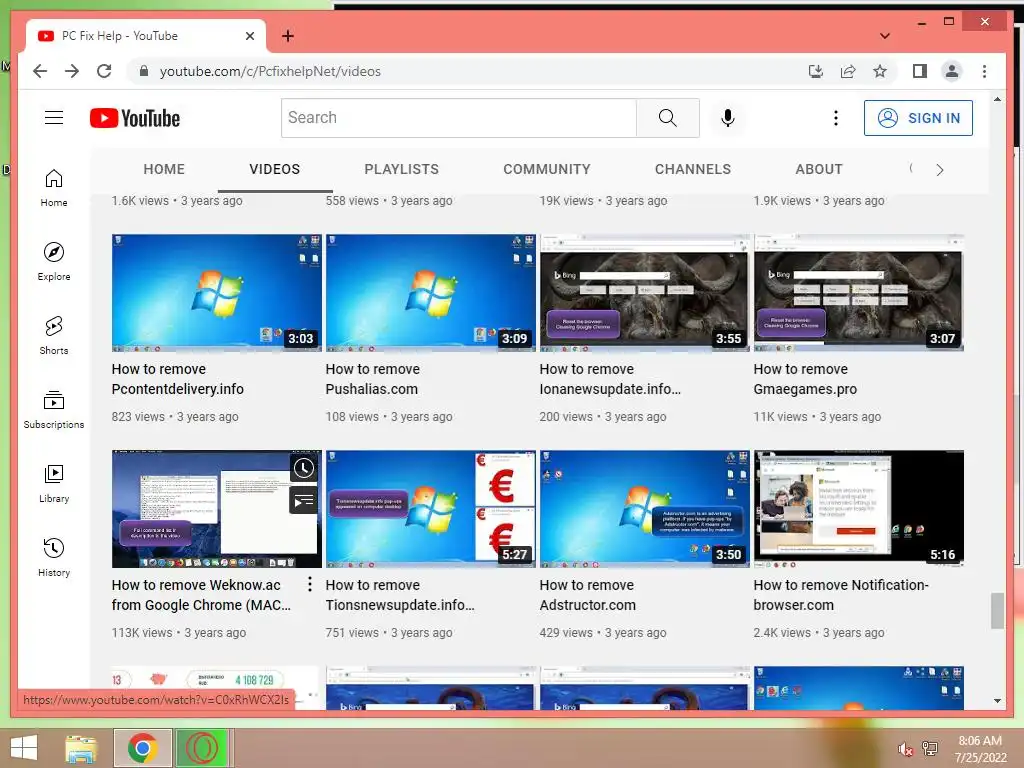Toggle Chrome side panel

(920, 71)
